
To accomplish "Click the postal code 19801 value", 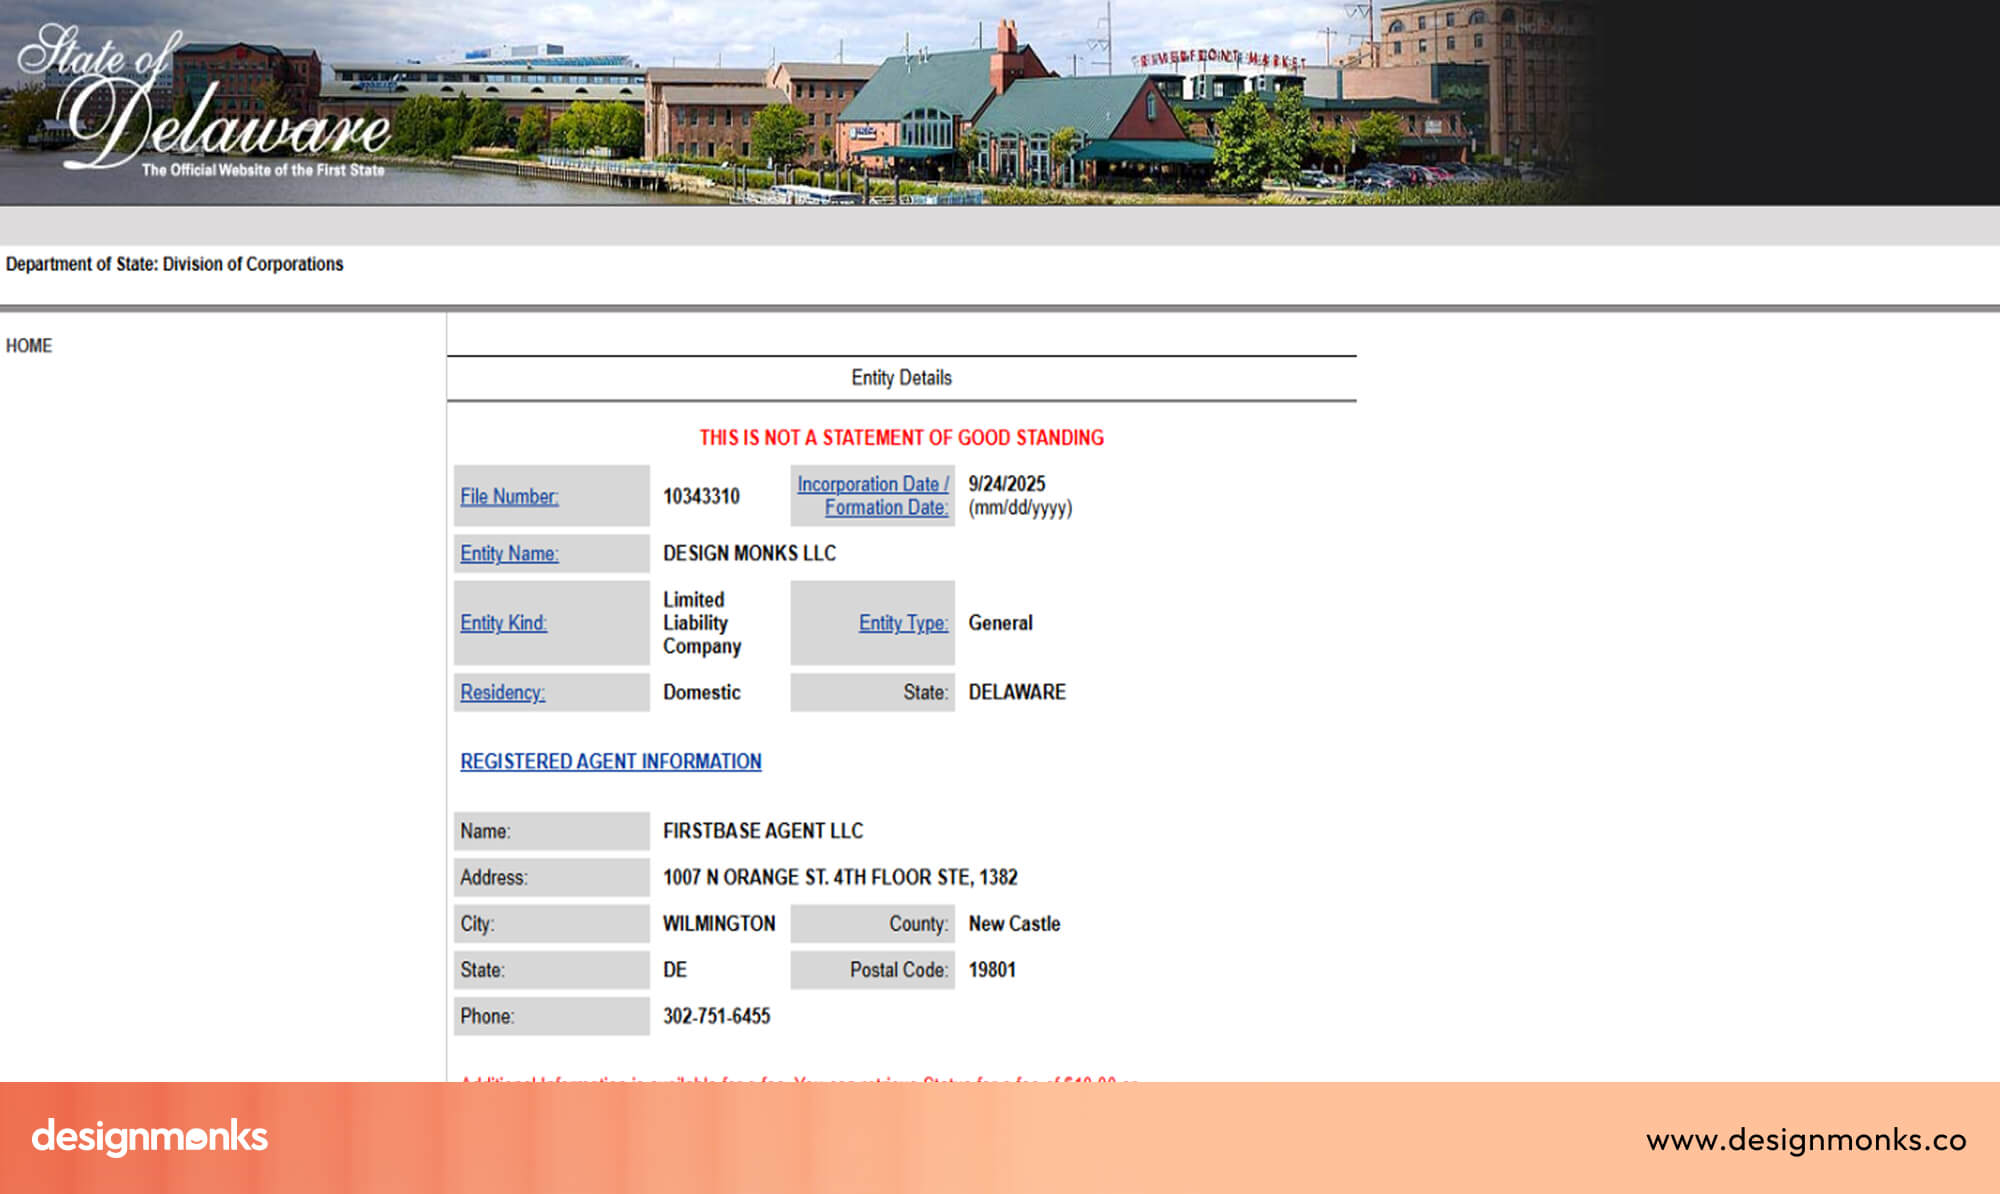I will [x=992, y=970].
